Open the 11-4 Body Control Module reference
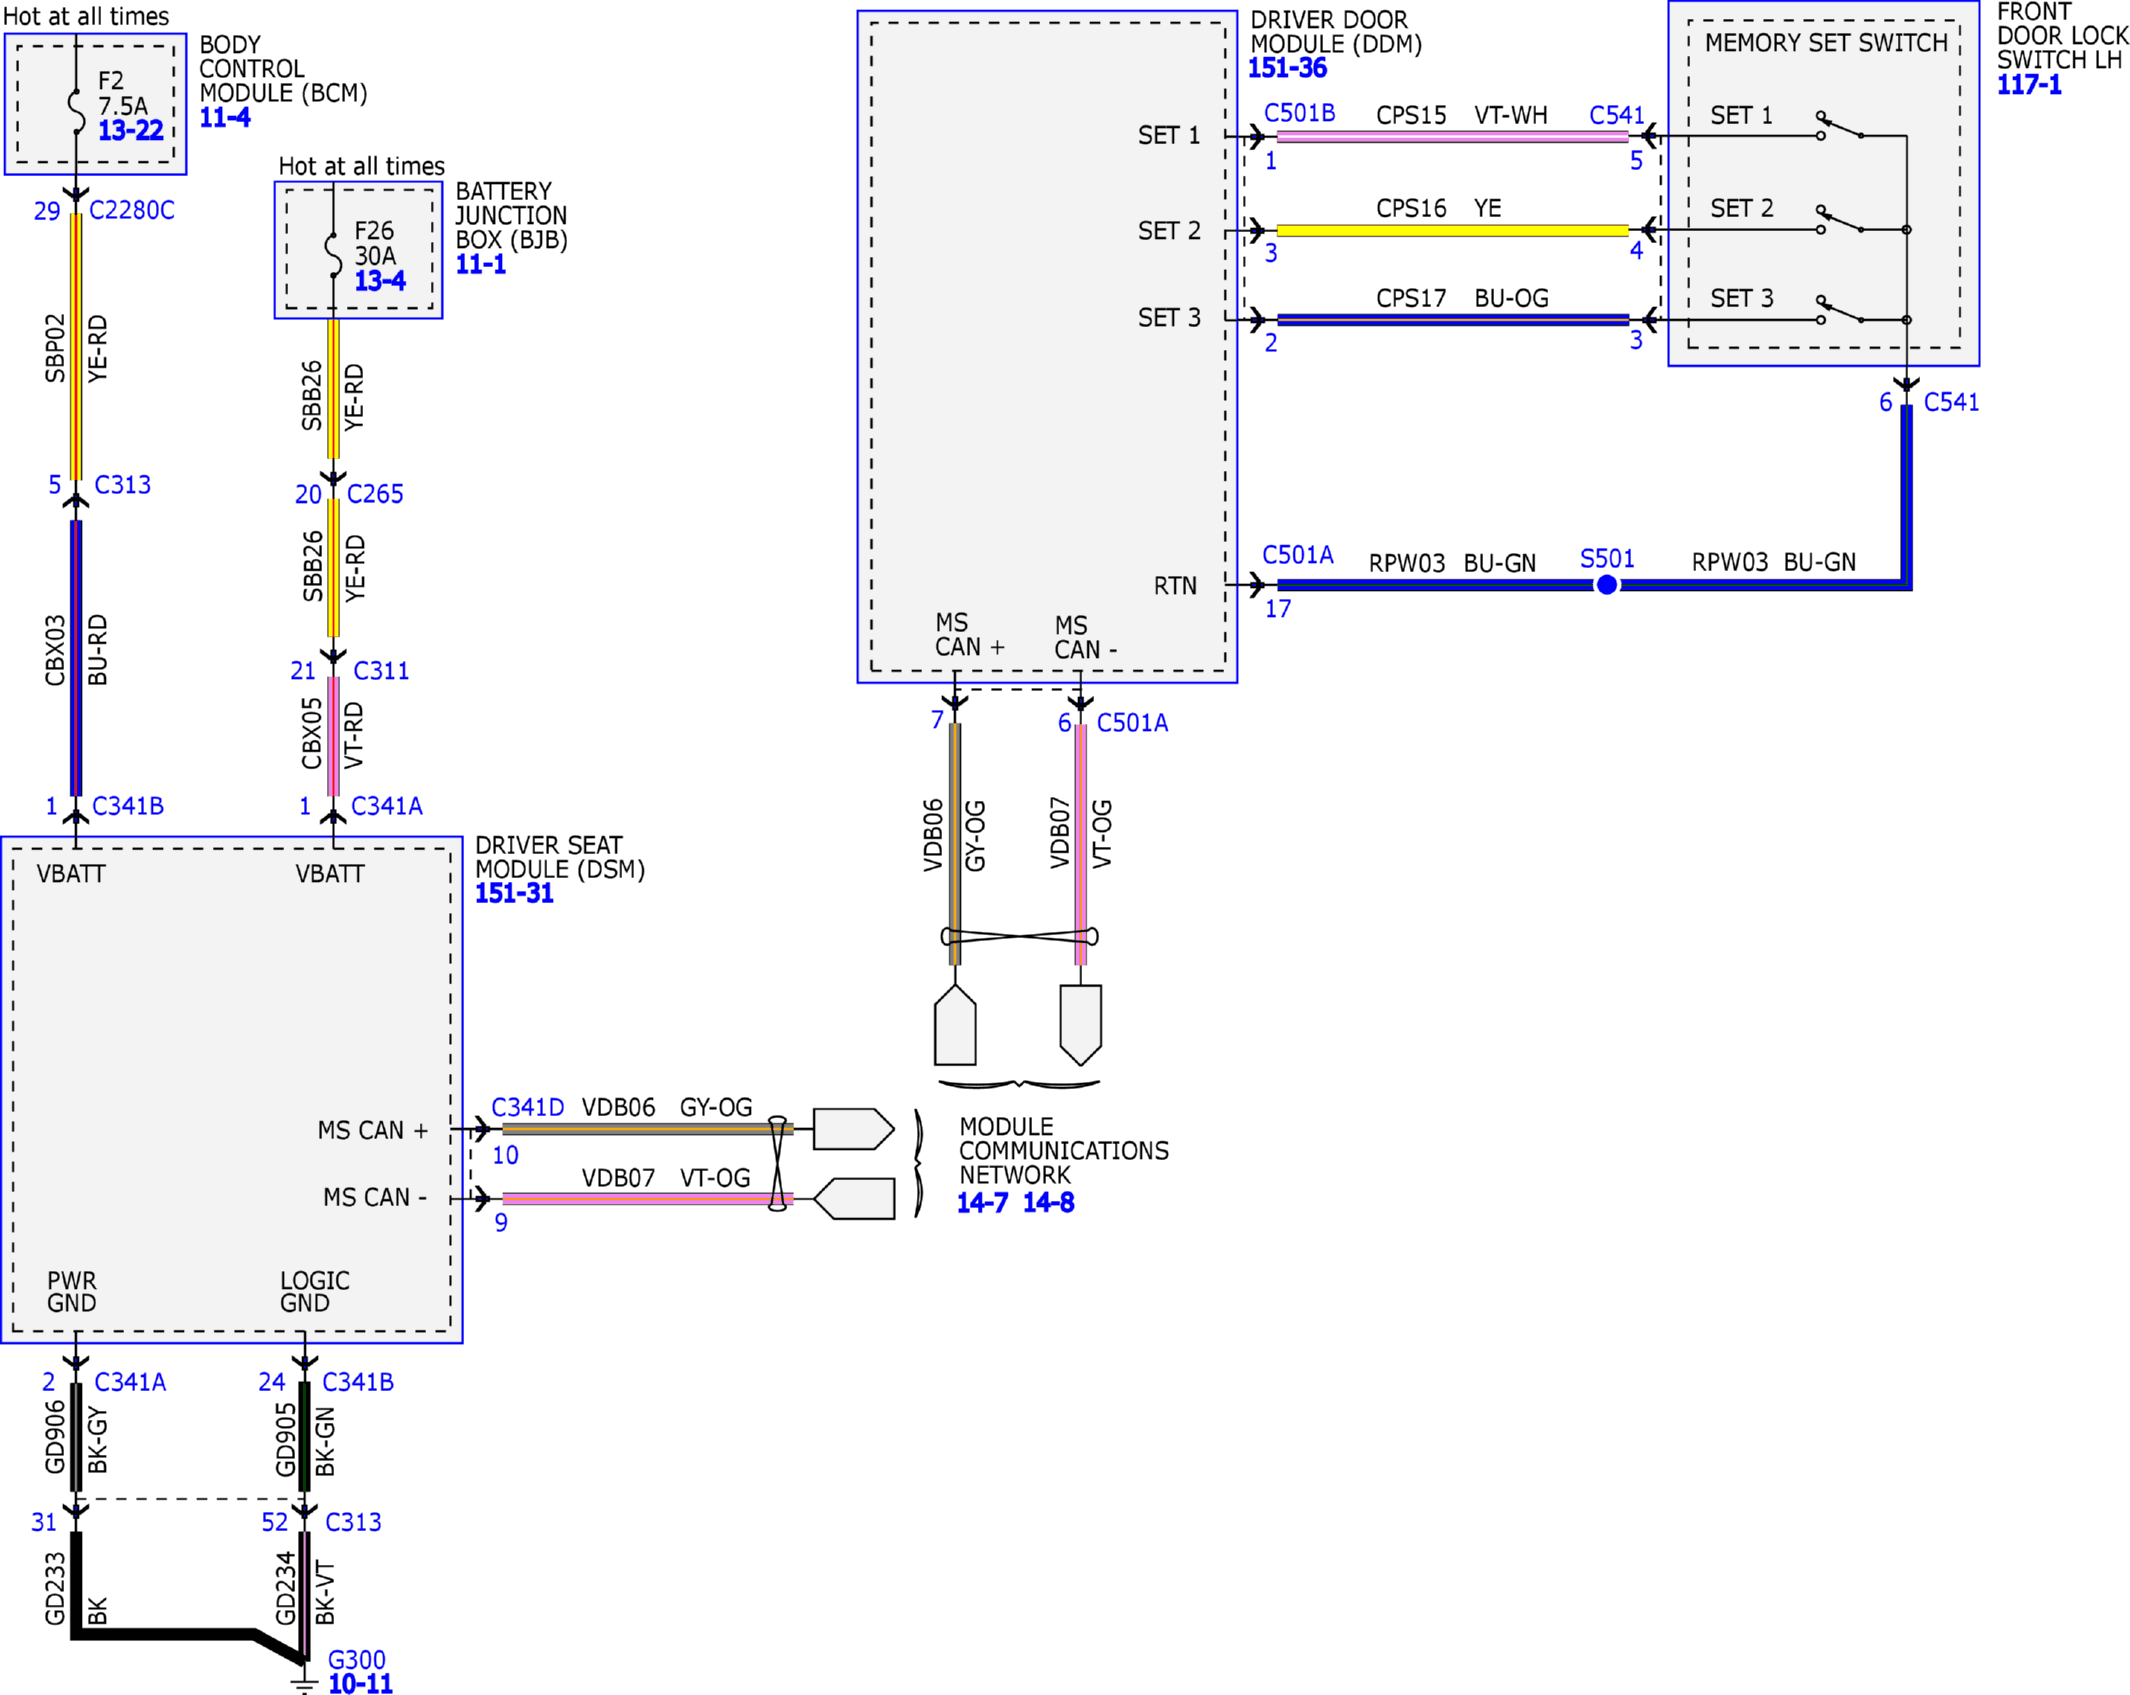The image size is (2130, 1695). coord(225,117)
